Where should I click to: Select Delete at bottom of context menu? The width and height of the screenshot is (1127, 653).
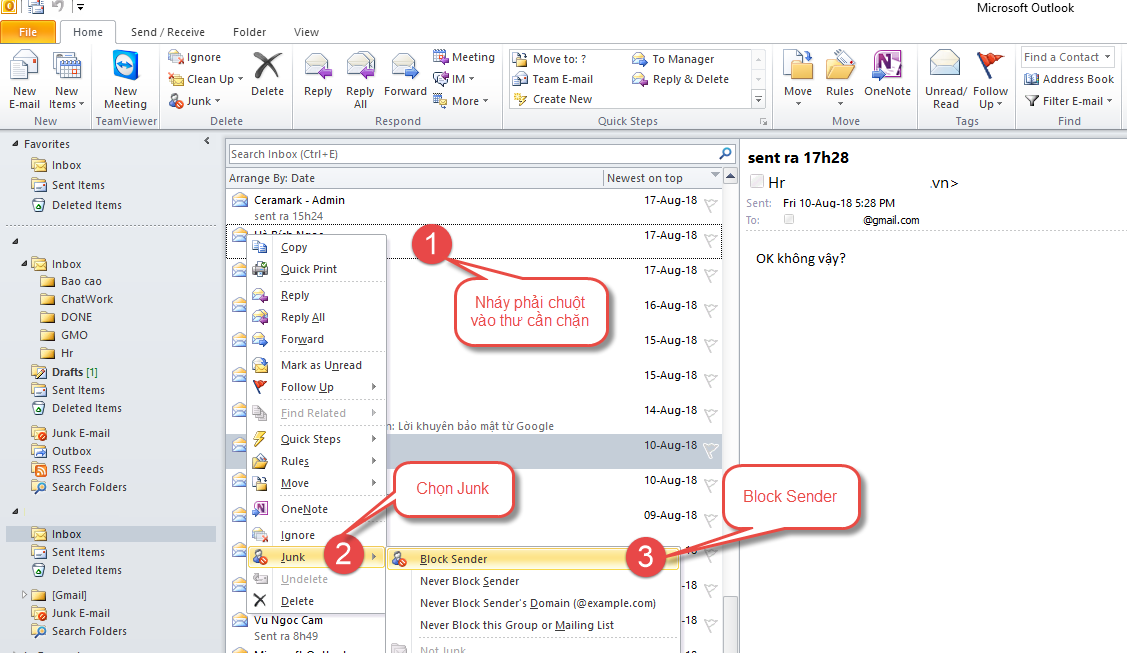(x=316, y=601)
